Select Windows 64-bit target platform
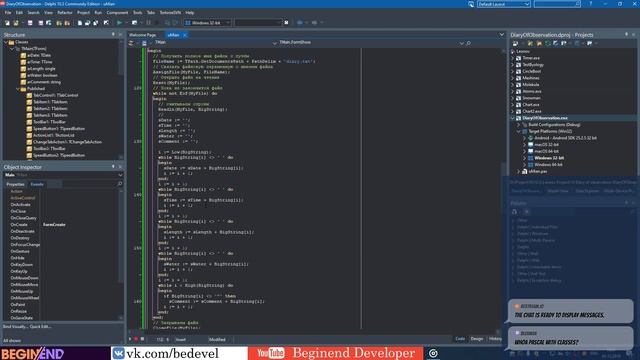The image size is (640, 360). (548, 164)
